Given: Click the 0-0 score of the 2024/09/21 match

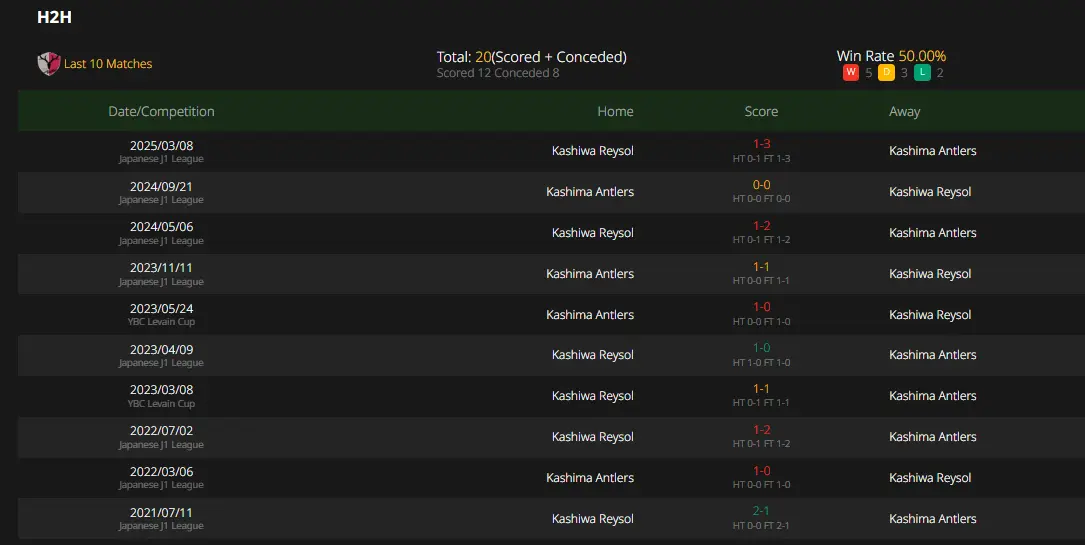Looking at the screenshot, I should 761,185.
